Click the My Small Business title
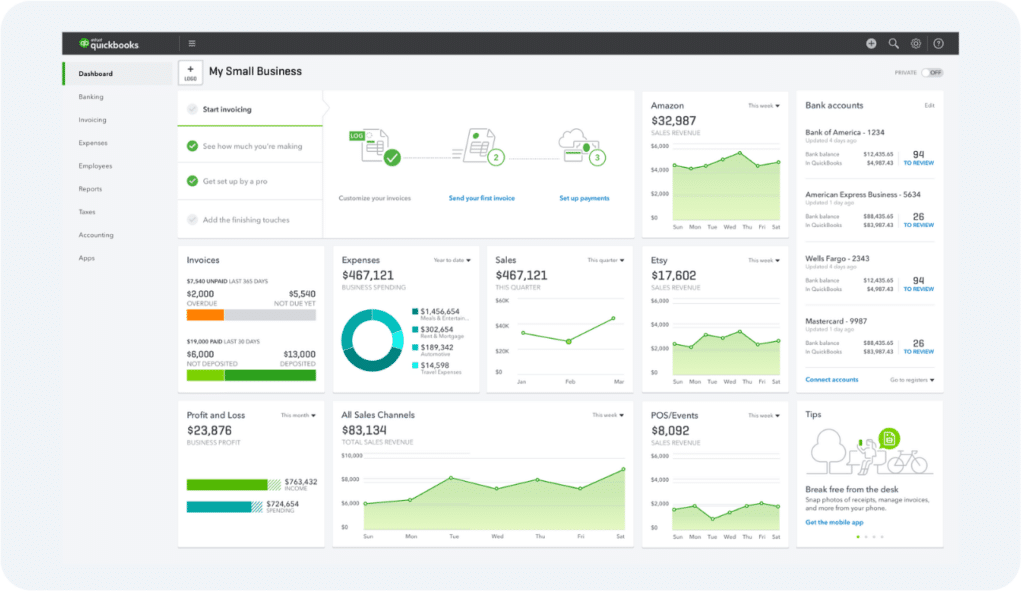This screenshot has width=1024, height=591. coord(255,71)
